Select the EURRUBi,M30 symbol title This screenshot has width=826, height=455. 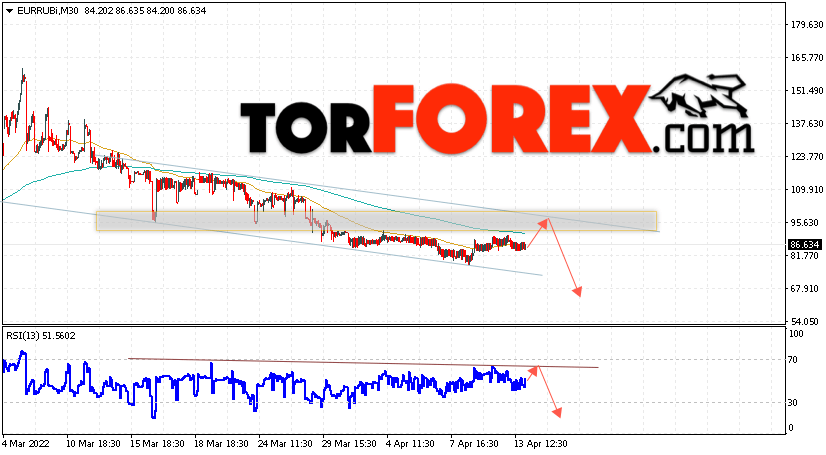tap(47, 11)
